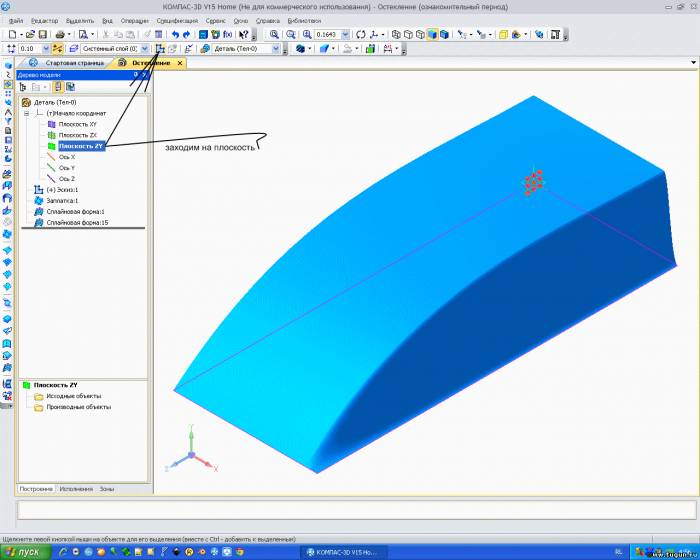700x560 pixels.
Task: Open the Файл menu
Action: pyautogui.click(x=16, y=21)
